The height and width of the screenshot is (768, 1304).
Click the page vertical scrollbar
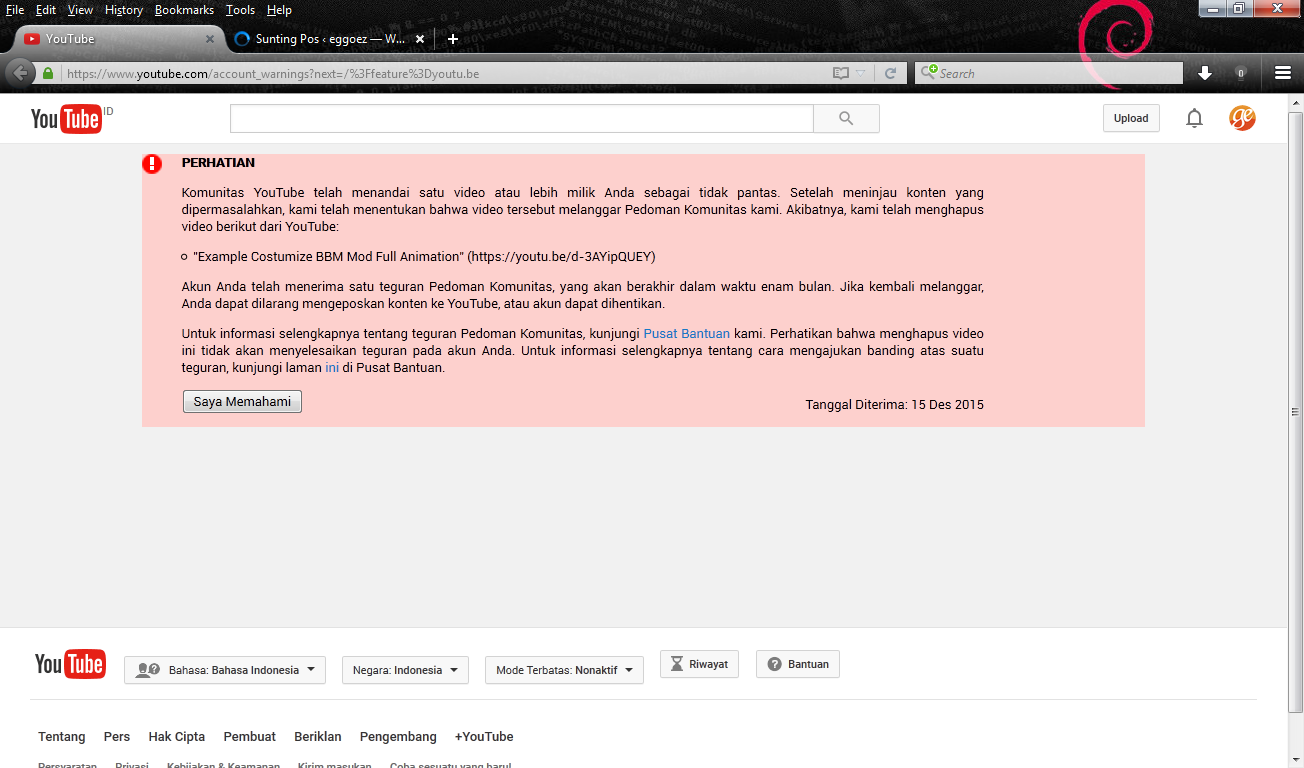(x=1296, y=410)
